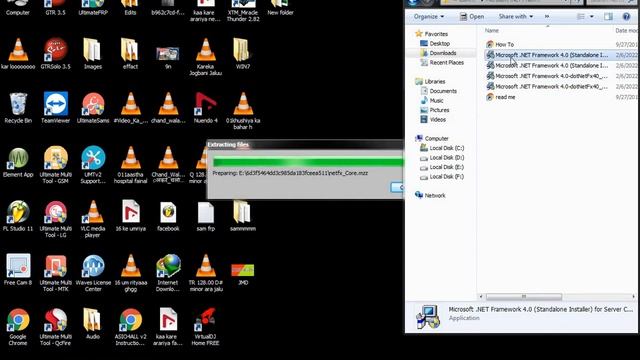Open the Documents library
Image resolution: width=640 pixels, height=360 pixels.
point(439,91)
